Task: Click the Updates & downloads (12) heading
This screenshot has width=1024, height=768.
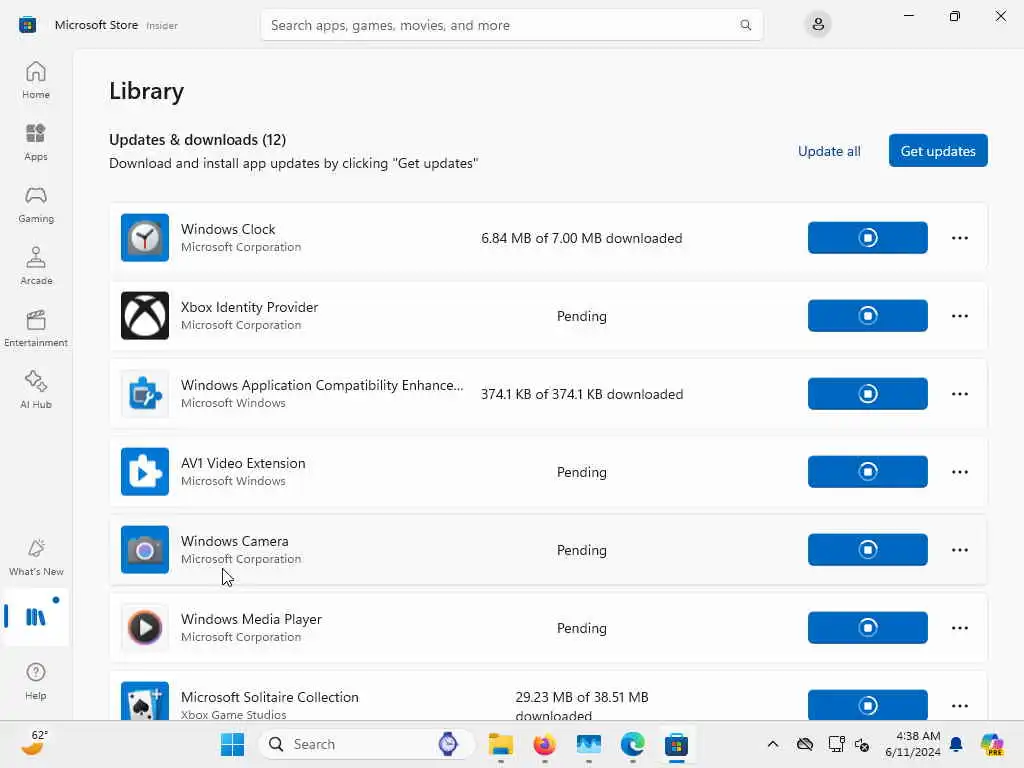Action: (x=197, y=140)
